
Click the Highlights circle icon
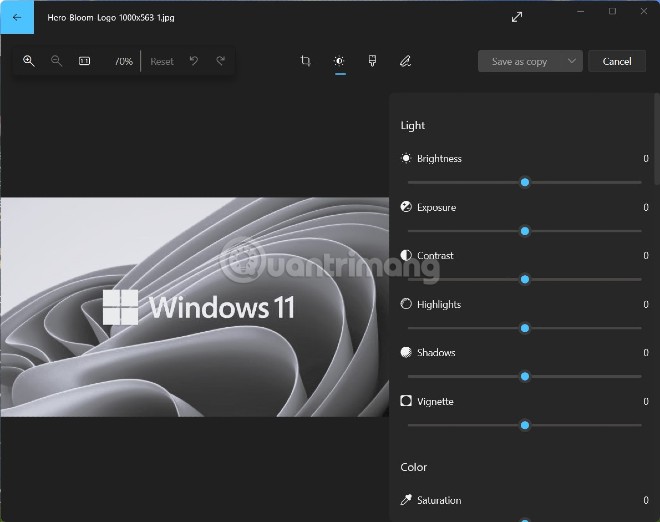tap(406, 304)
